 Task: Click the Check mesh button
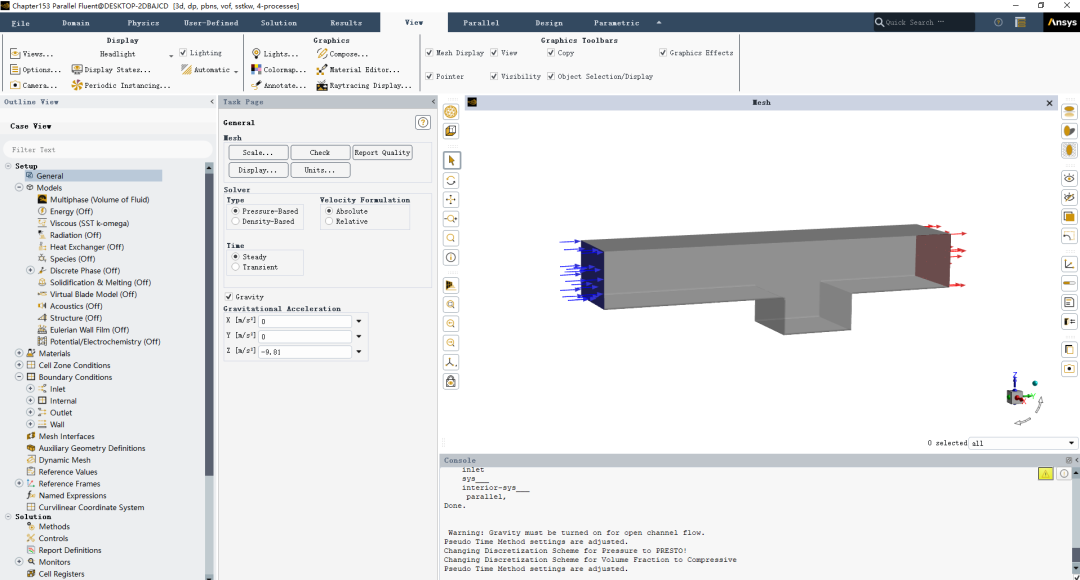pos(320,153)
